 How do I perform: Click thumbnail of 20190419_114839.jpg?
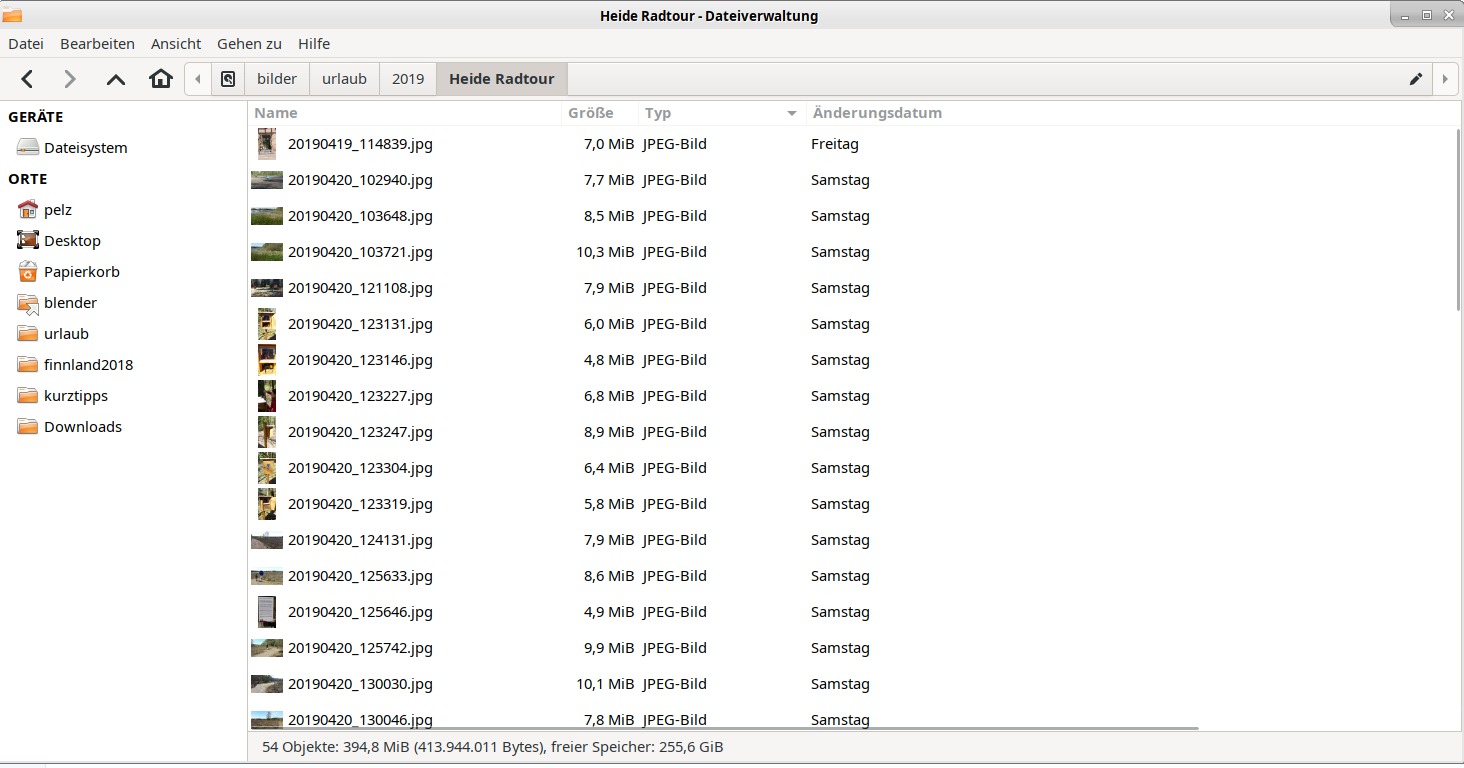267,144
